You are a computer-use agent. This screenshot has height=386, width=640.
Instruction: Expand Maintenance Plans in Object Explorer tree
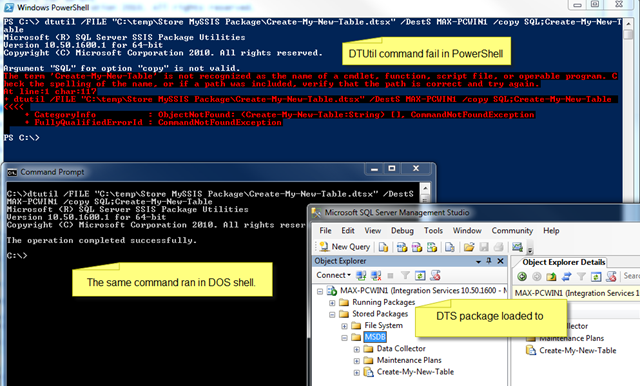tap(356, 361)
